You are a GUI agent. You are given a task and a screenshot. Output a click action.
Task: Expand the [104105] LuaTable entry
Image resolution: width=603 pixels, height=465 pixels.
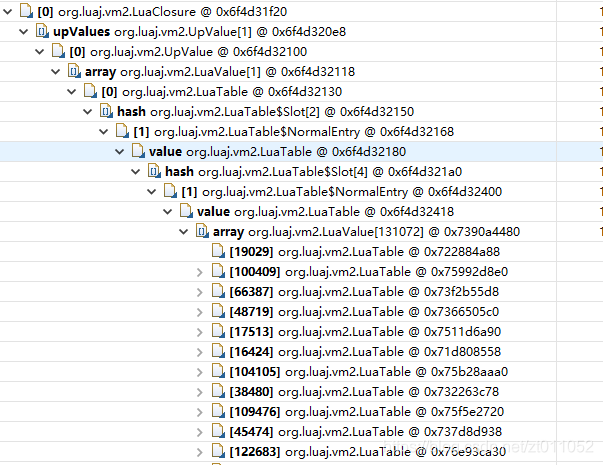(200, 372)
